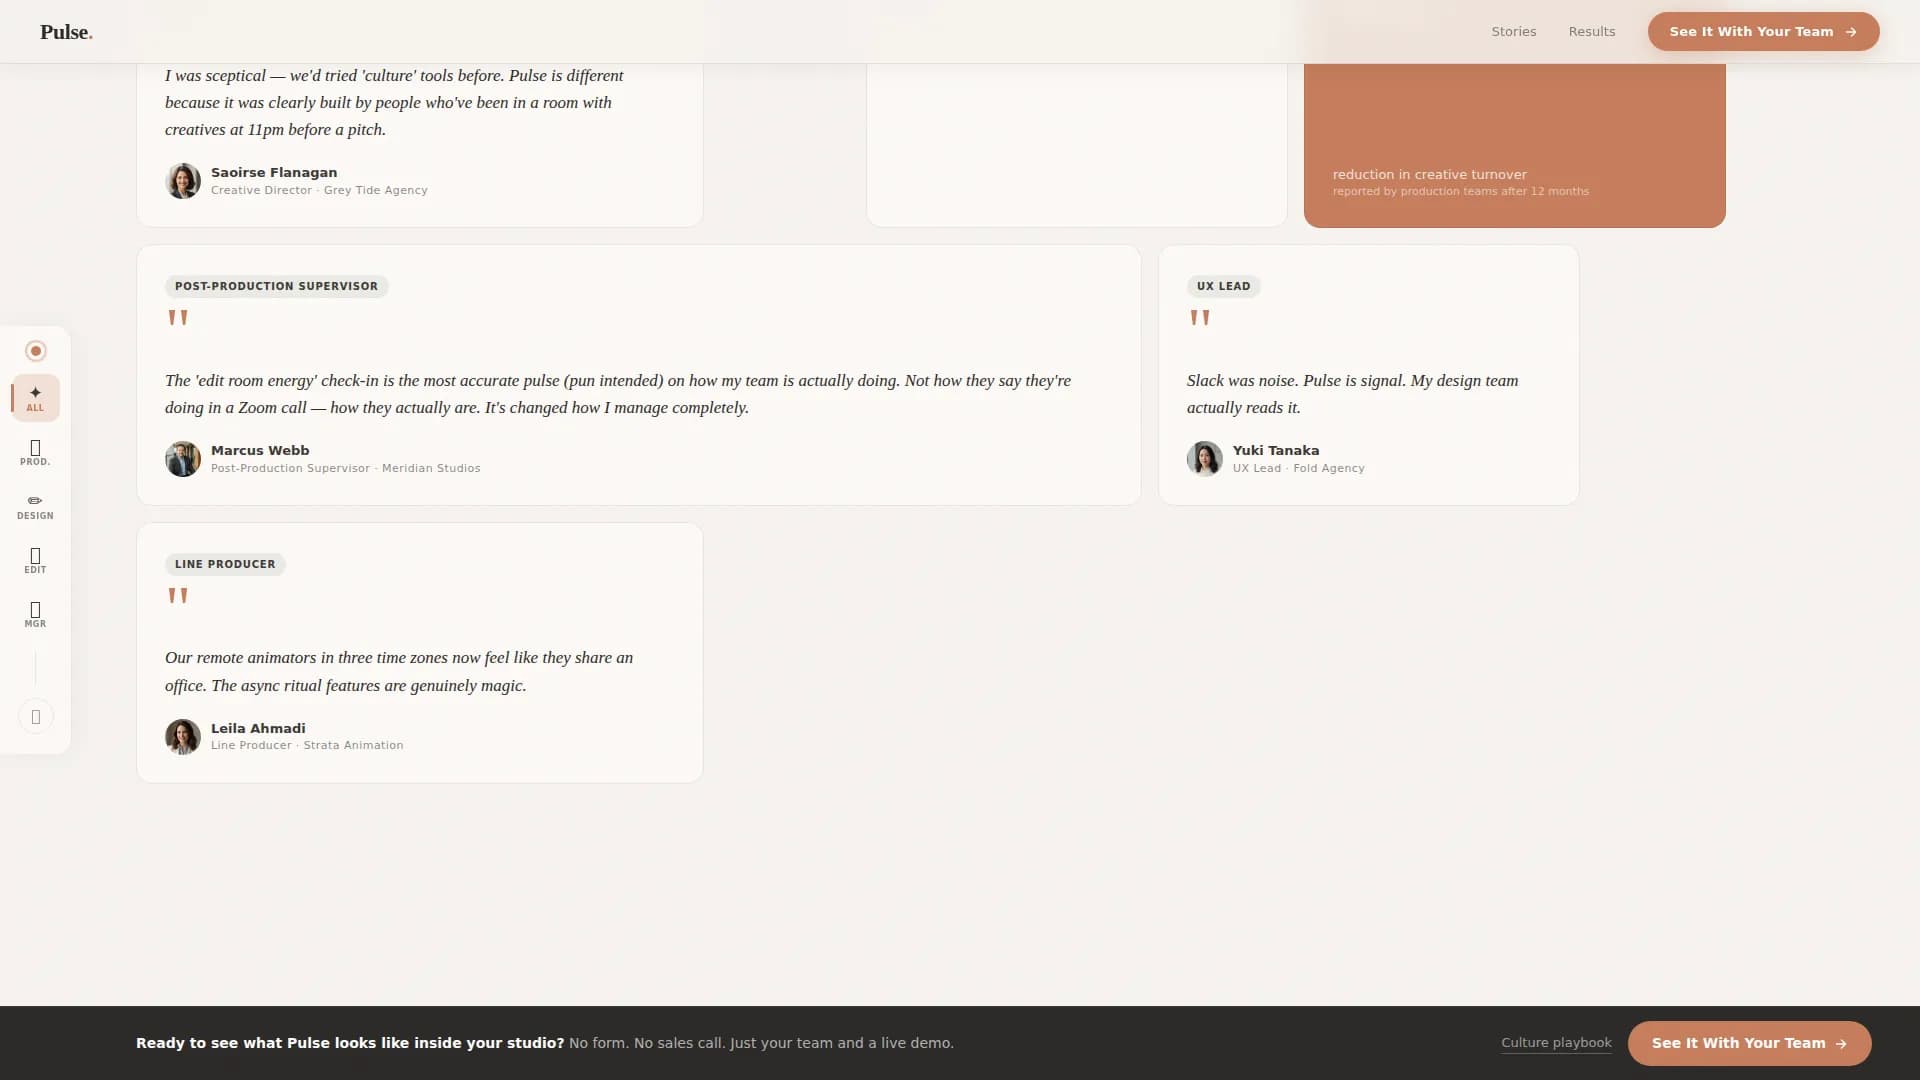1920x1080 pixels.
Task: Click 'Post-Production Supervisor · Meridian Studios' text
Action: 345,468
